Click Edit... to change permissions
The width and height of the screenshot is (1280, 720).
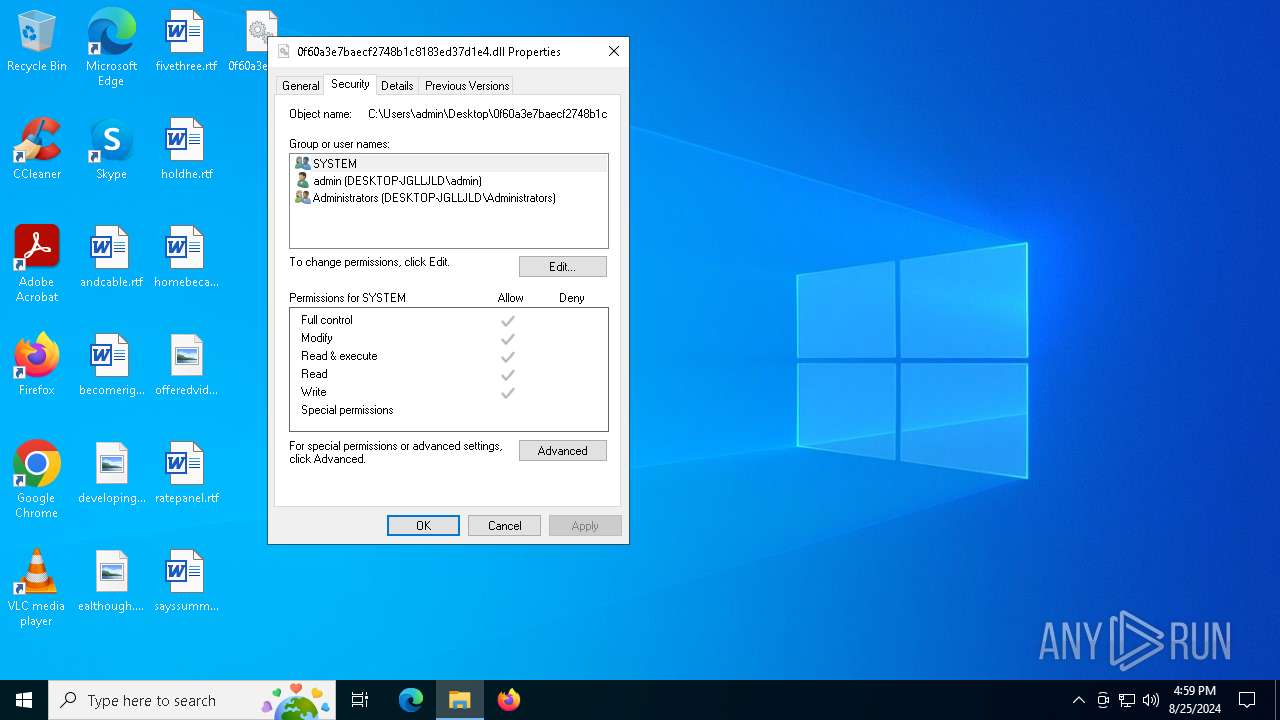[x=562, y=267]
